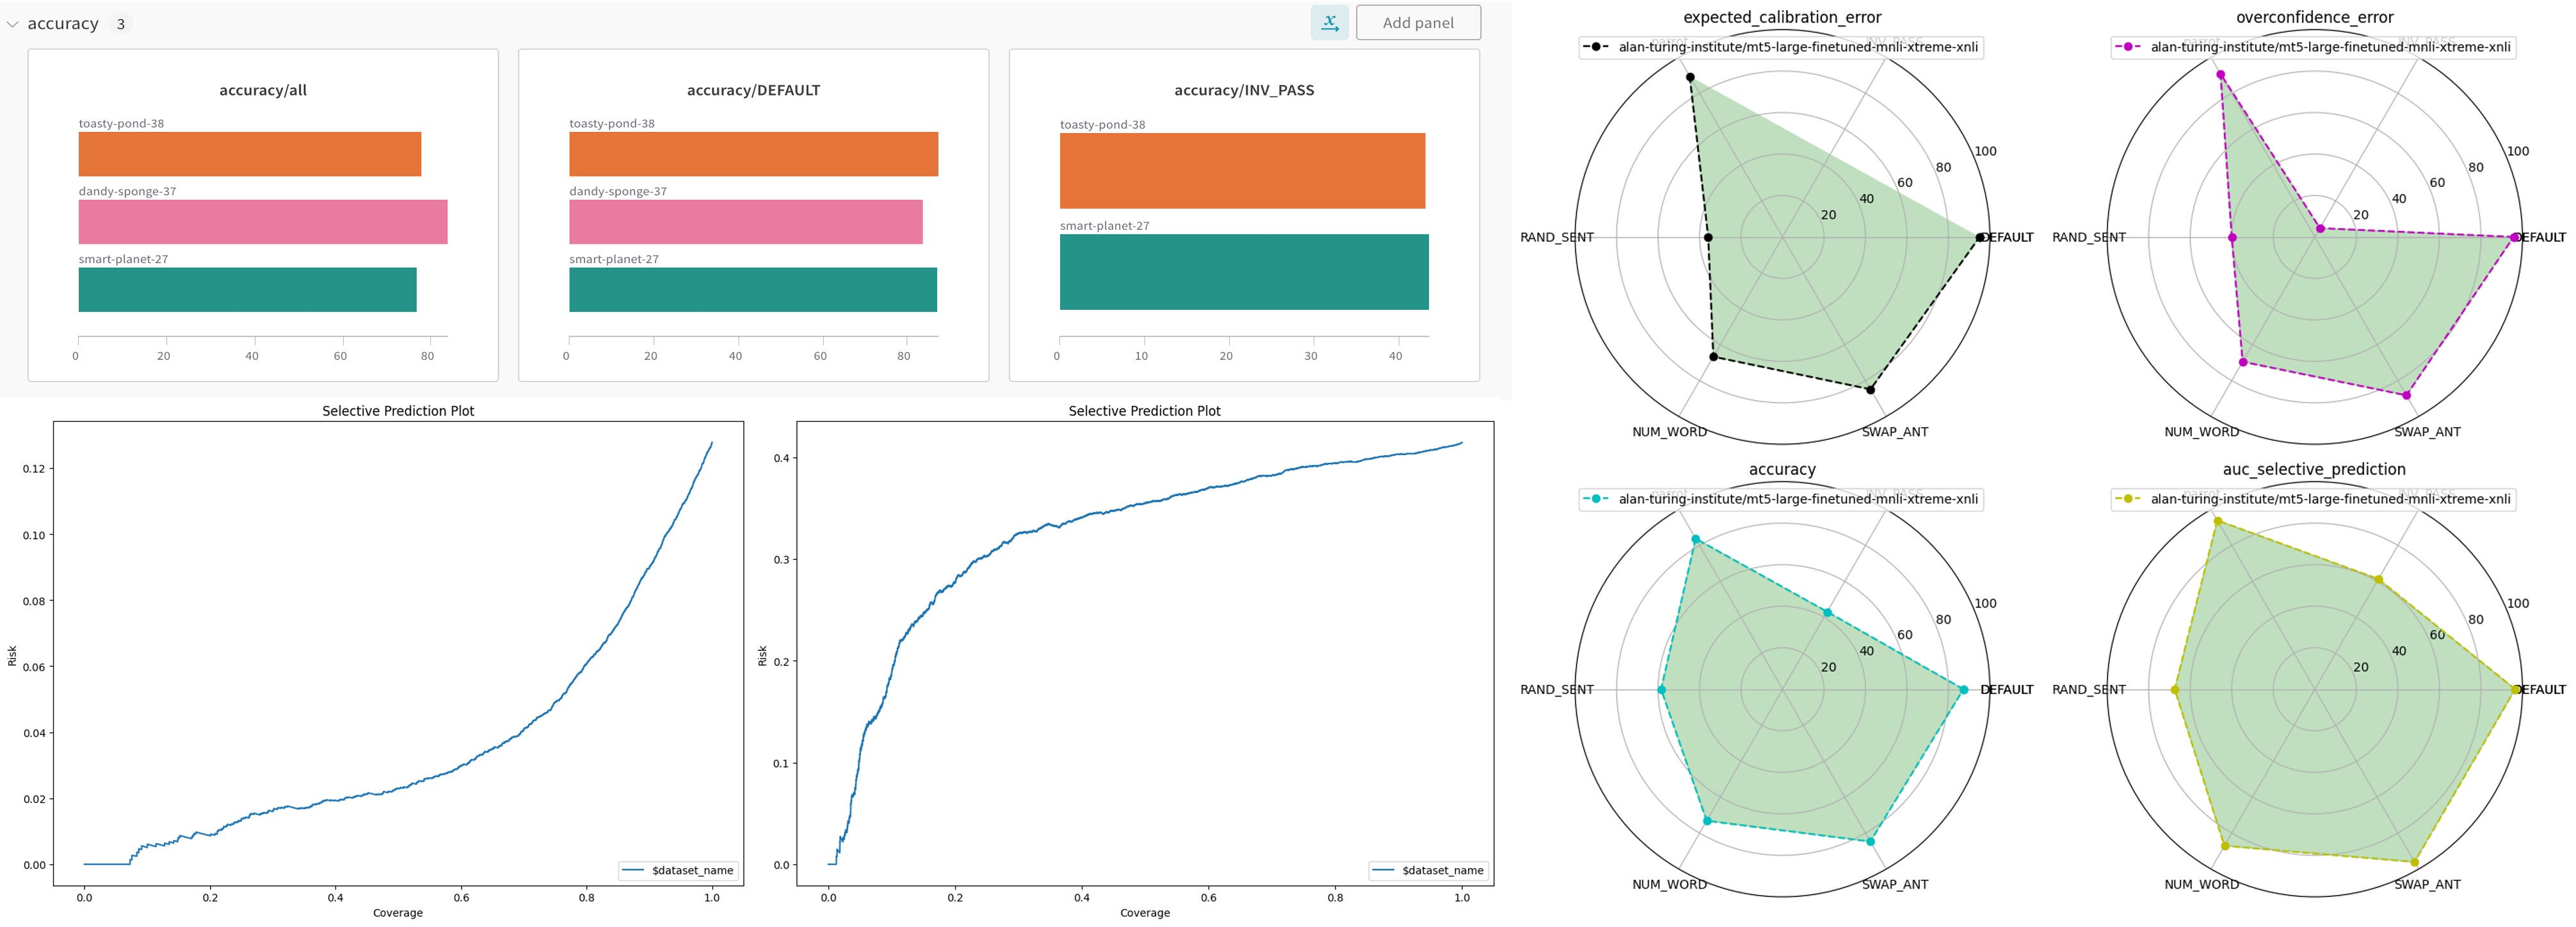The width and height of the screenshot is (2576, 927).
Task: Click smart-planet-27 label in accuracy/all panel
Action: coord(123,259)
